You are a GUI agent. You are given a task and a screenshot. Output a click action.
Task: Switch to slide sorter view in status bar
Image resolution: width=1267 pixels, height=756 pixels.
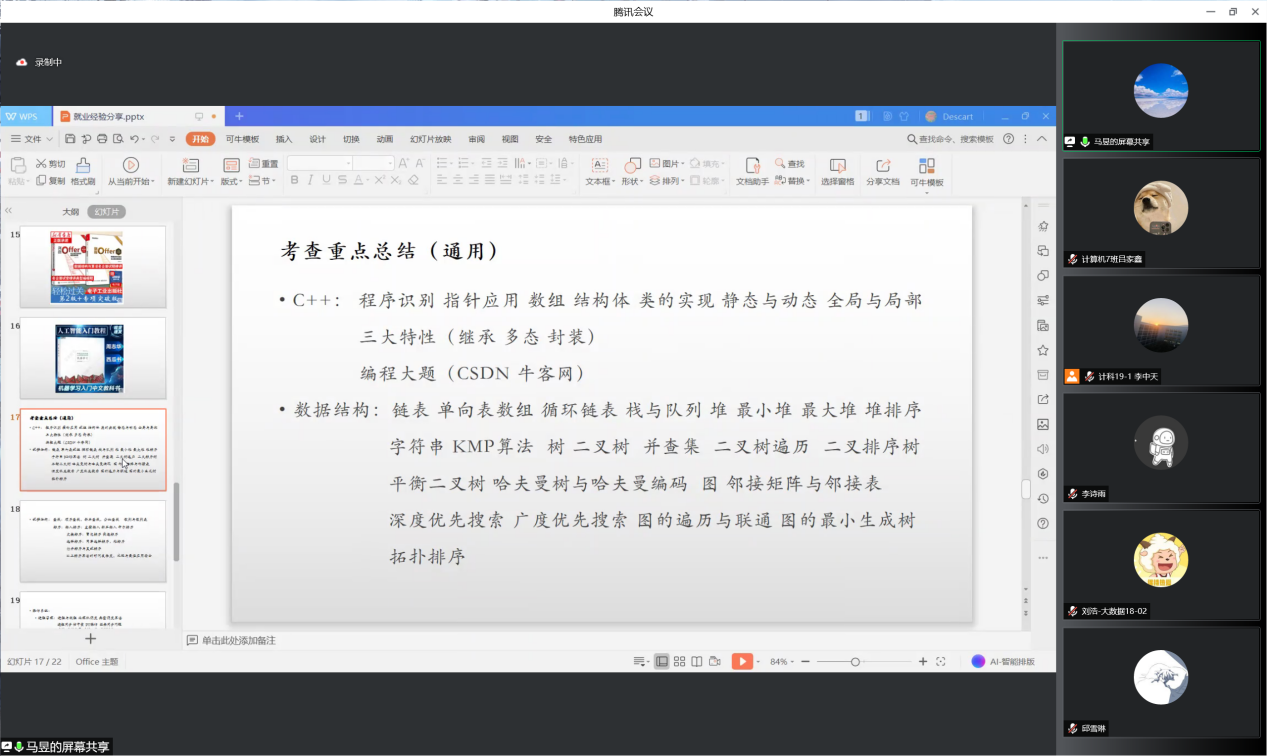[x=679, y=662]
